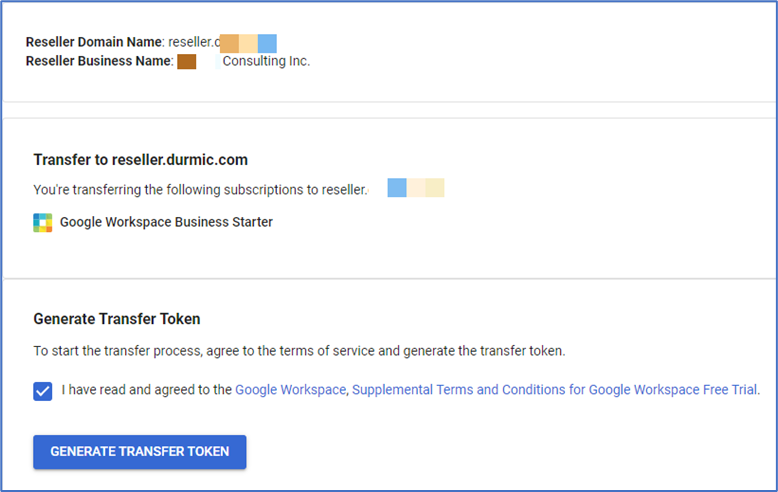Screen dimensions: 778x492
Task: Open Supplemental Terms and Conditions Free Trial link
Action: [x=555, y=390]
